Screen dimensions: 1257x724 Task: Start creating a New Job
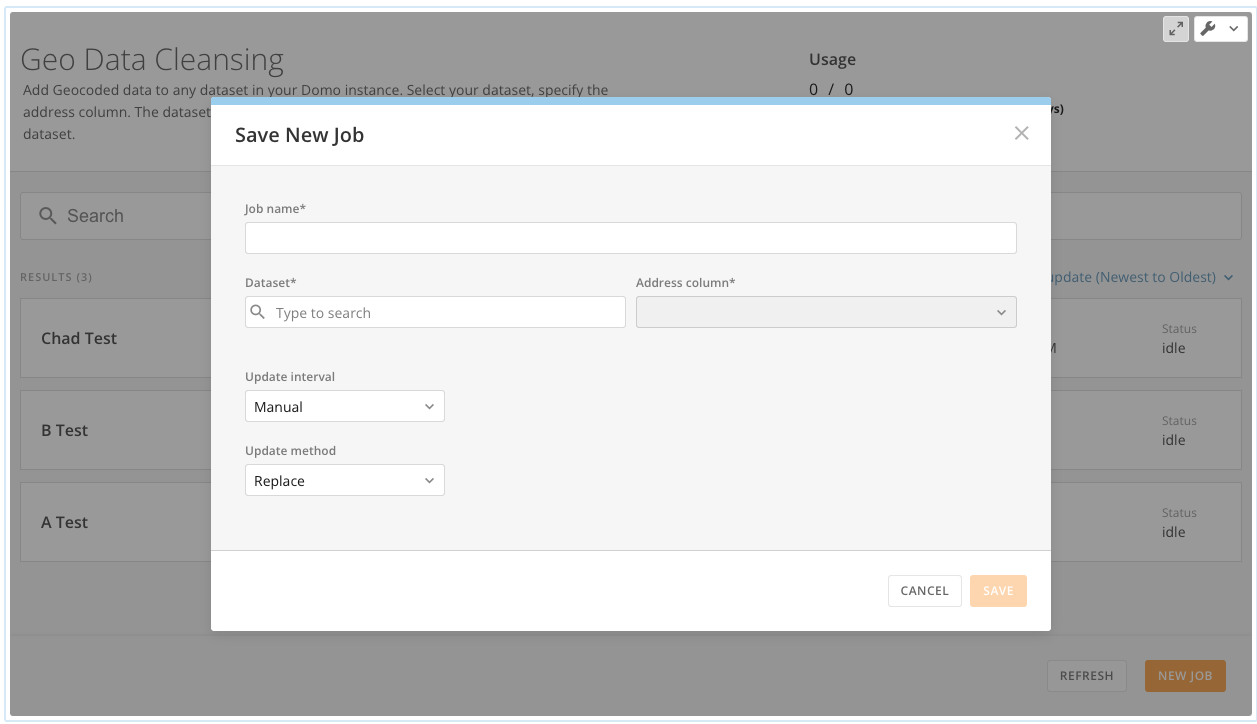1184,676
